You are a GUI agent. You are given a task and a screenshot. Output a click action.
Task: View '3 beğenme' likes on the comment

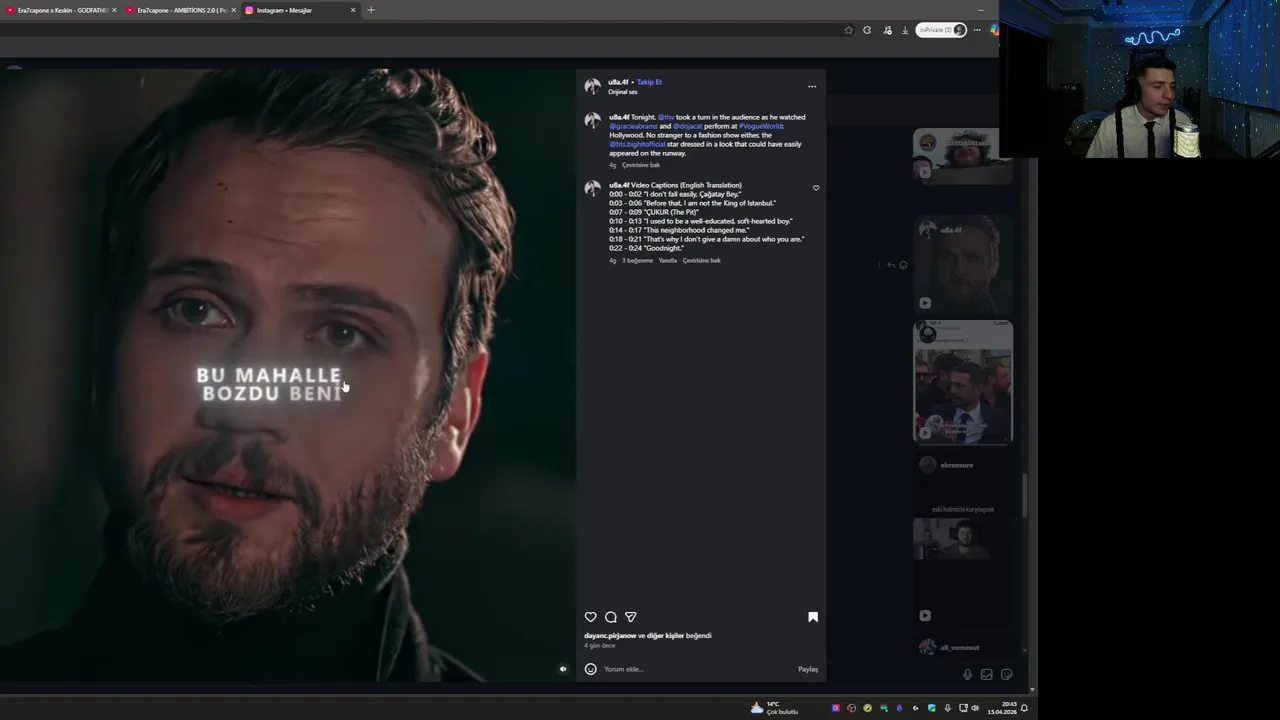637,260
